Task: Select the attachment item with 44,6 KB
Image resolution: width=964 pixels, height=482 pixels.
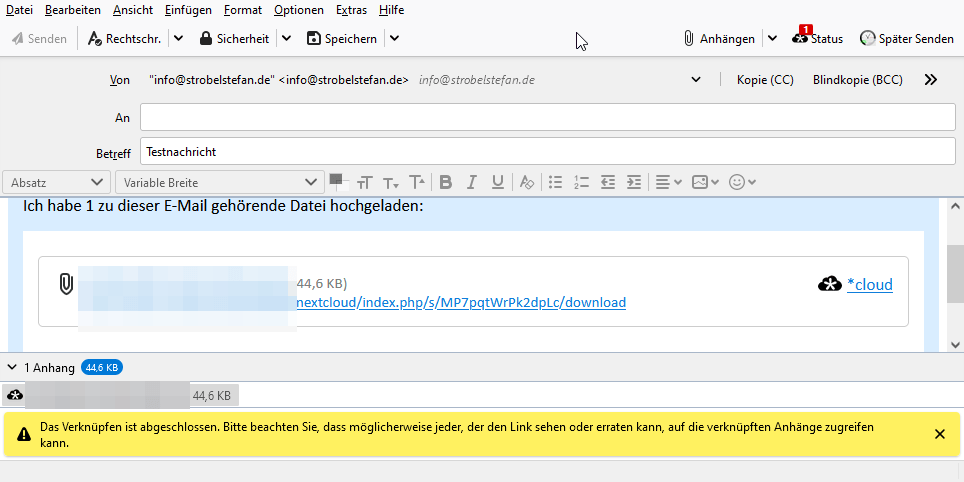Action: click(x=120, y=395)
